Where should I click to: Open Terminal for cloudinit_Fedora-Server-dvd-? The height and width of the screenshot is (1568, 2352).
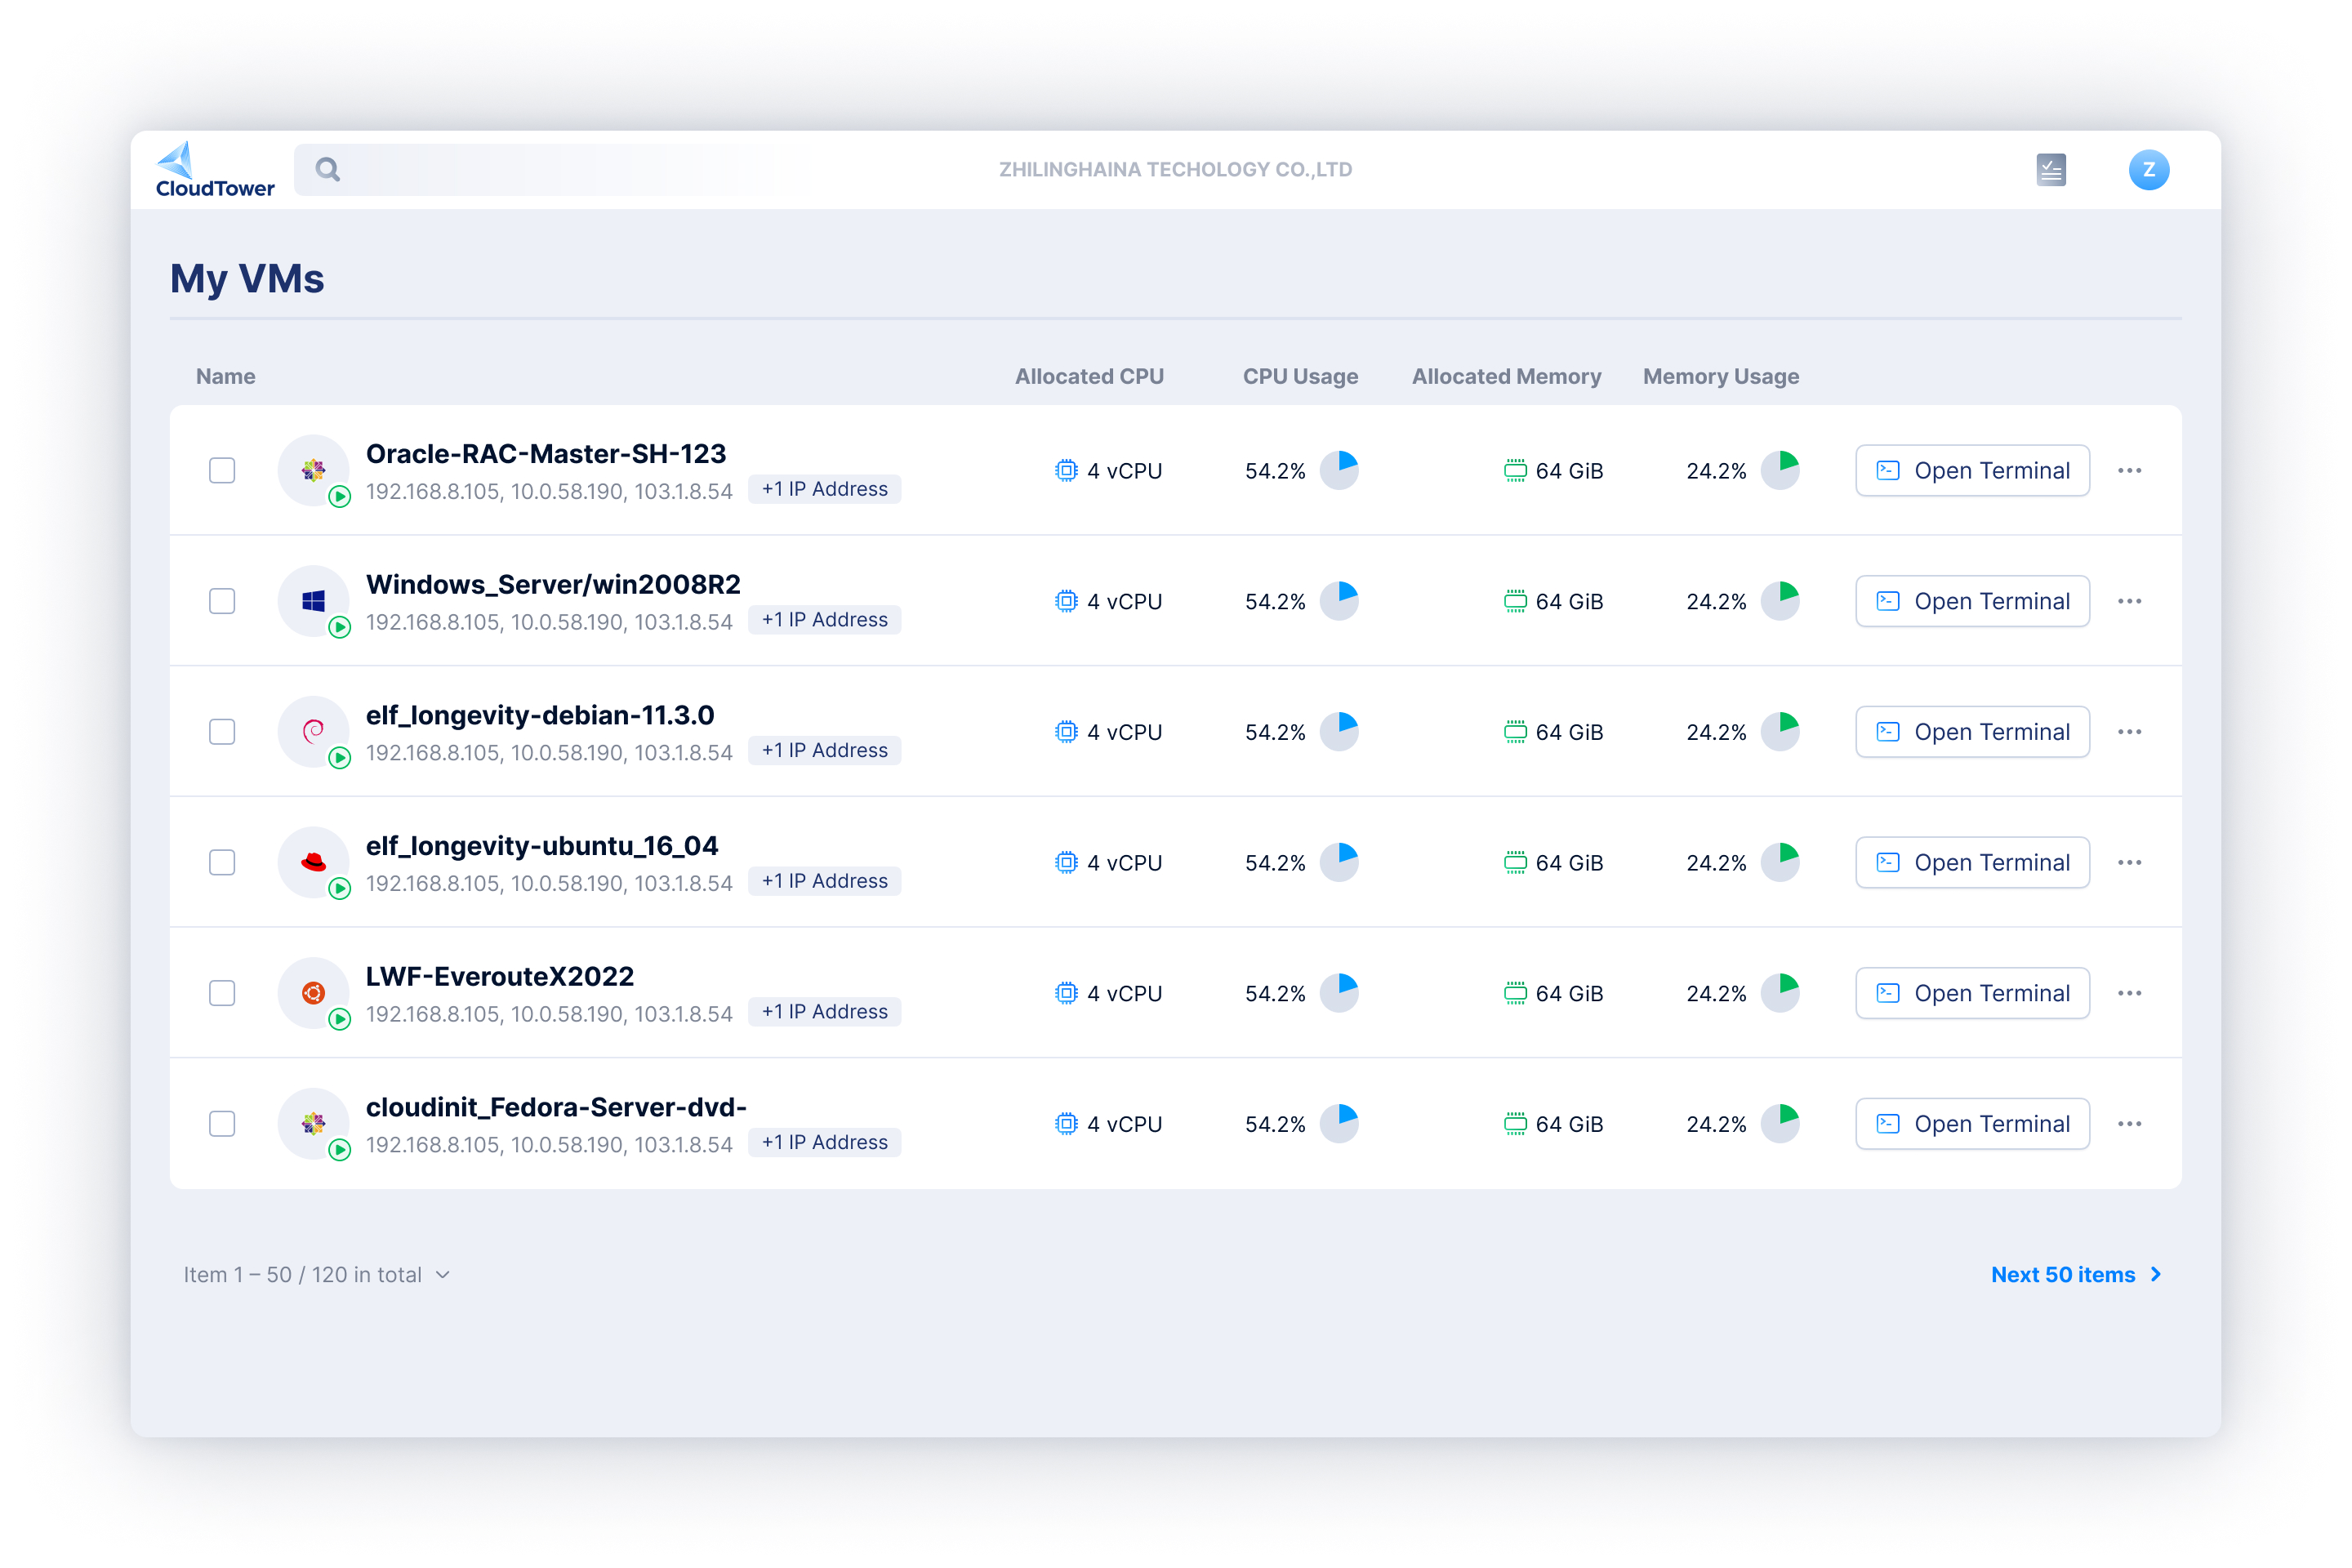1972,1124
